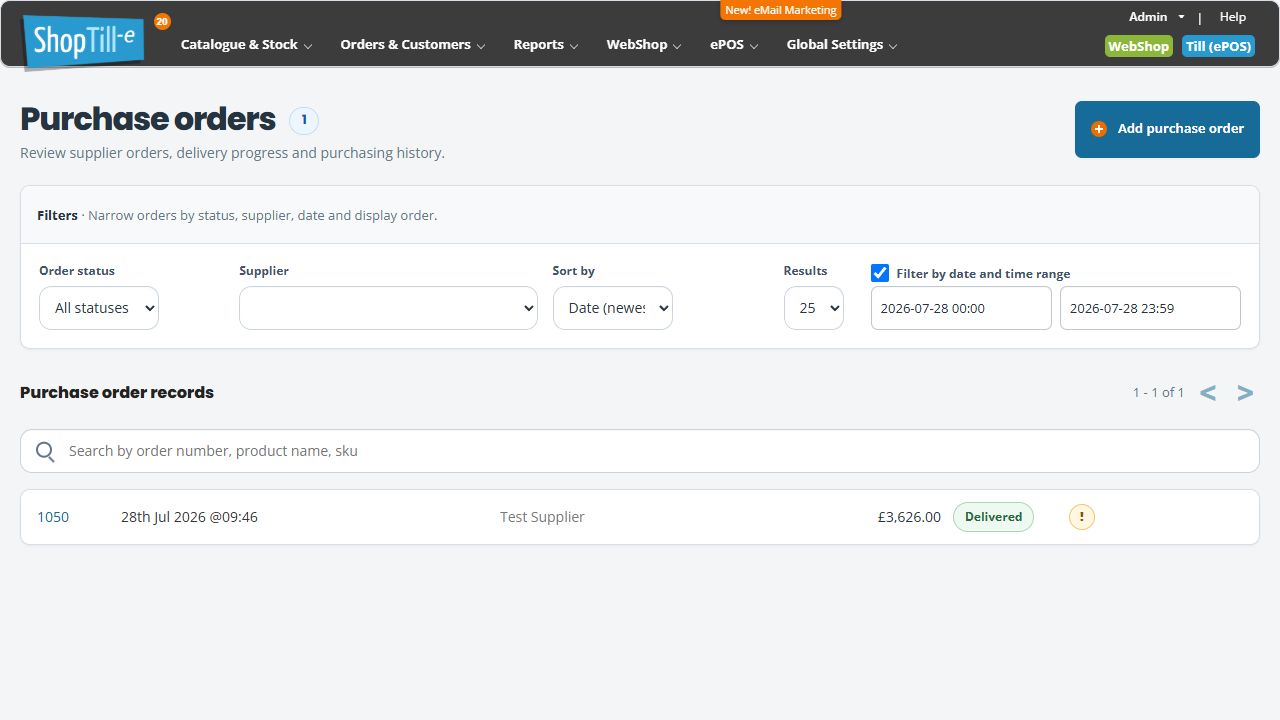The image size is (1280, 720).
Task: Click the £3,626.00 order total
Action: 909,517
